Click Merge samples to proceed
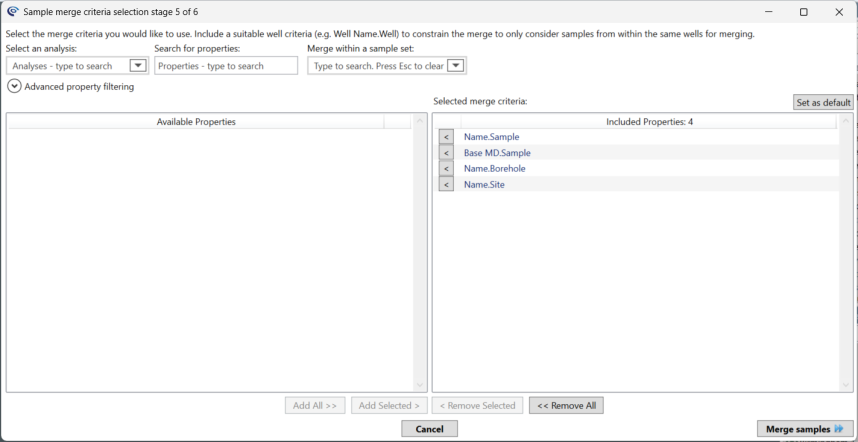This screenshot has width=858, height=442. [805, 429]
